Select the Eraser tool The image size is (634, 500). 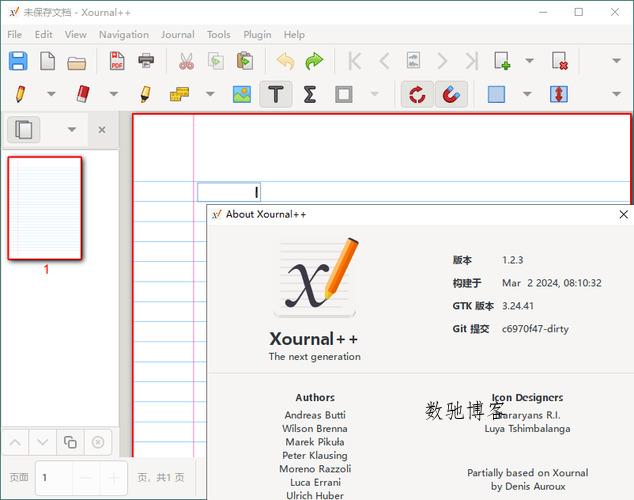83,94
